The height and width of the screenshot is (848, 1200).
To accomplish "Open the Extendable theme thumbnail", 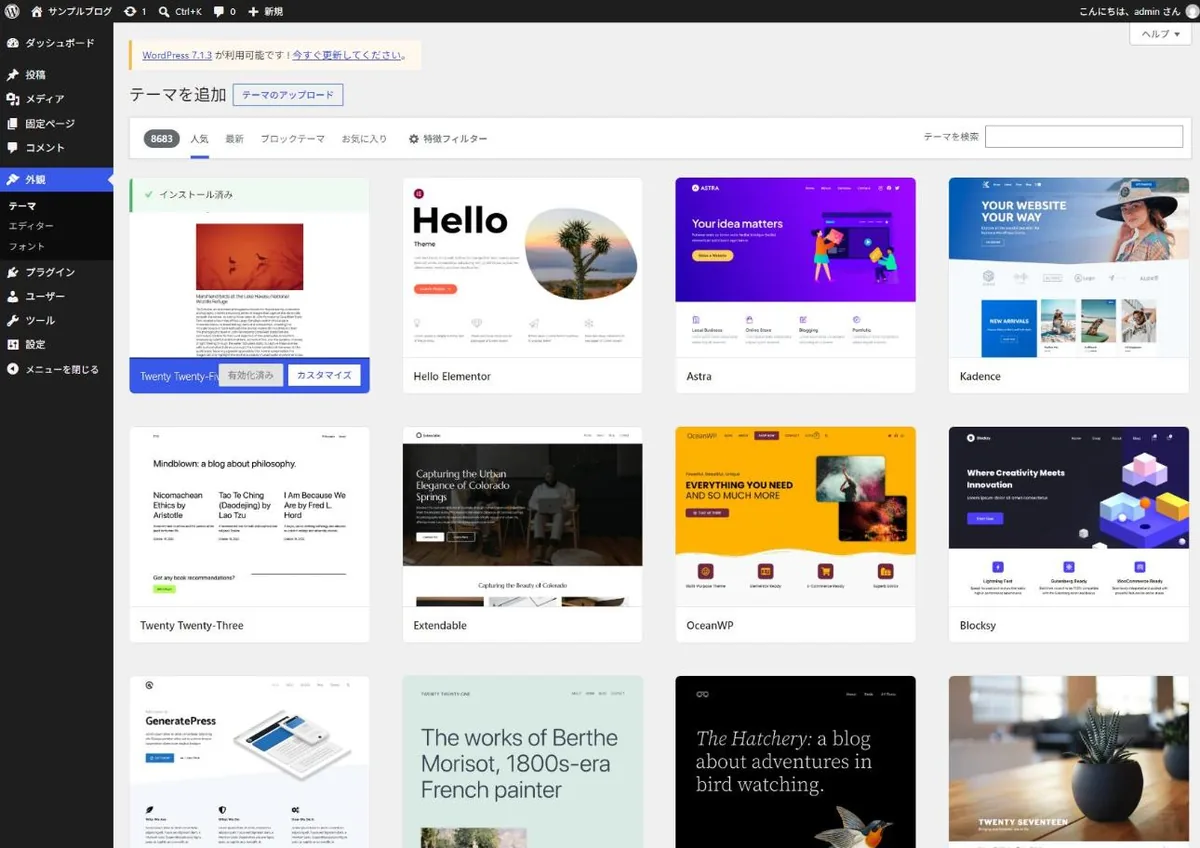I will [x=522, y=516].
